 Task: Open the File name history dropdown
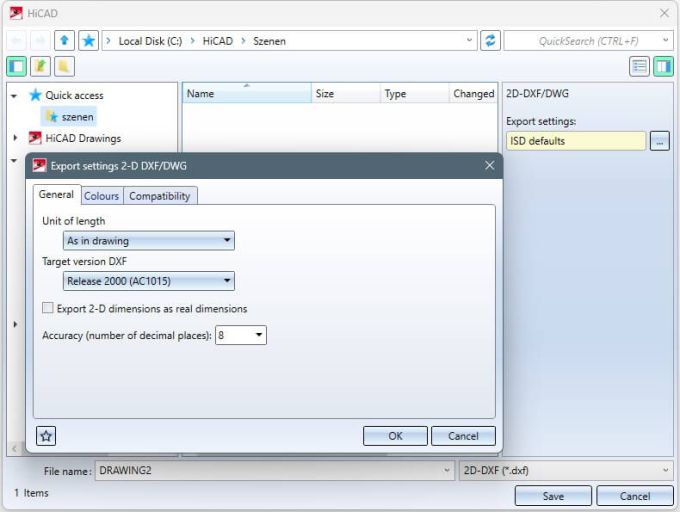(447, 470)
